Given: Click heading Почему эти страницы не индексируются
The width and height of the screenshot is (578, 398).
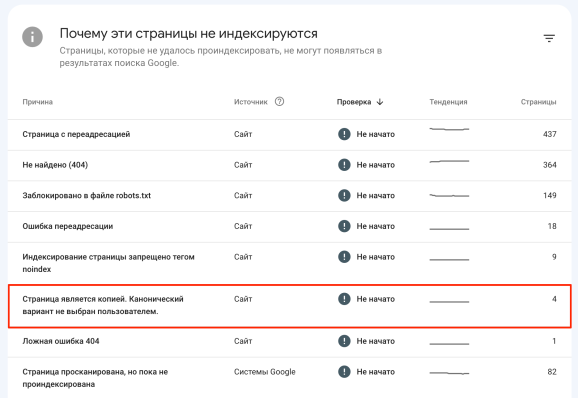Looking at the screenshot, I should (188, 34).
